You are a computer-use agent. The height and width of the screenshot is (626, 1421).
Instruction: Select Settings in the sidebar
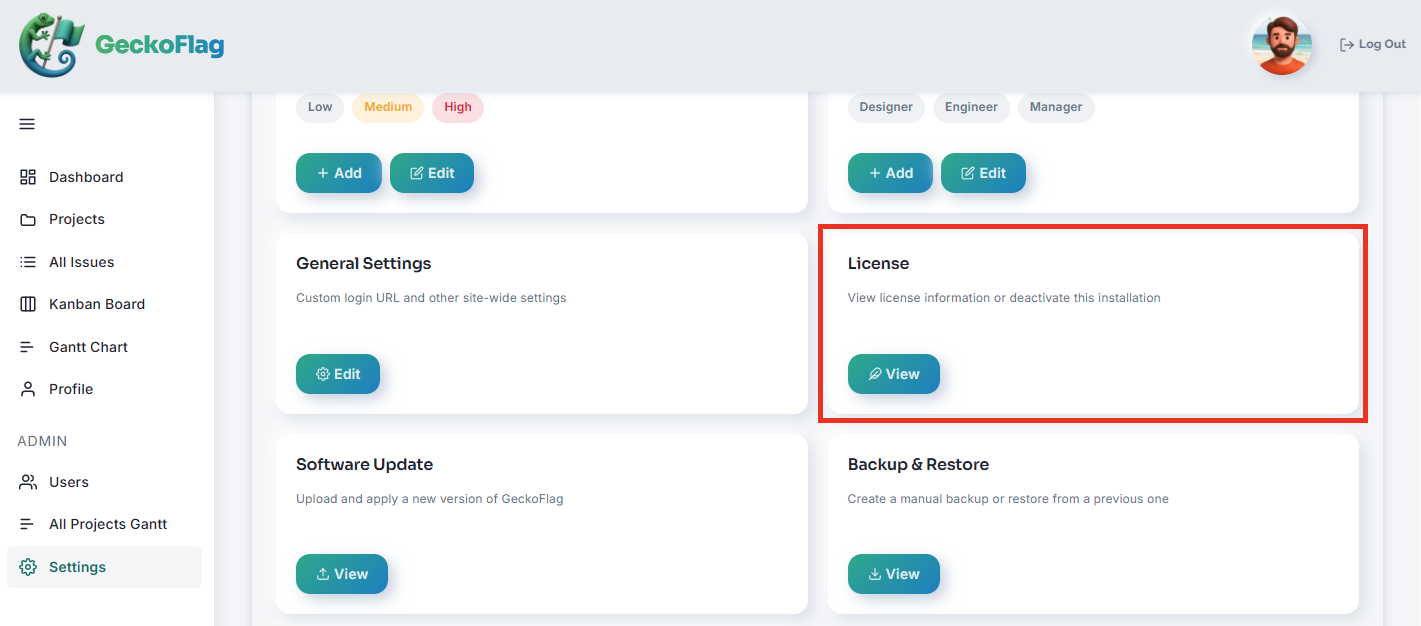(x=104, y=567)
